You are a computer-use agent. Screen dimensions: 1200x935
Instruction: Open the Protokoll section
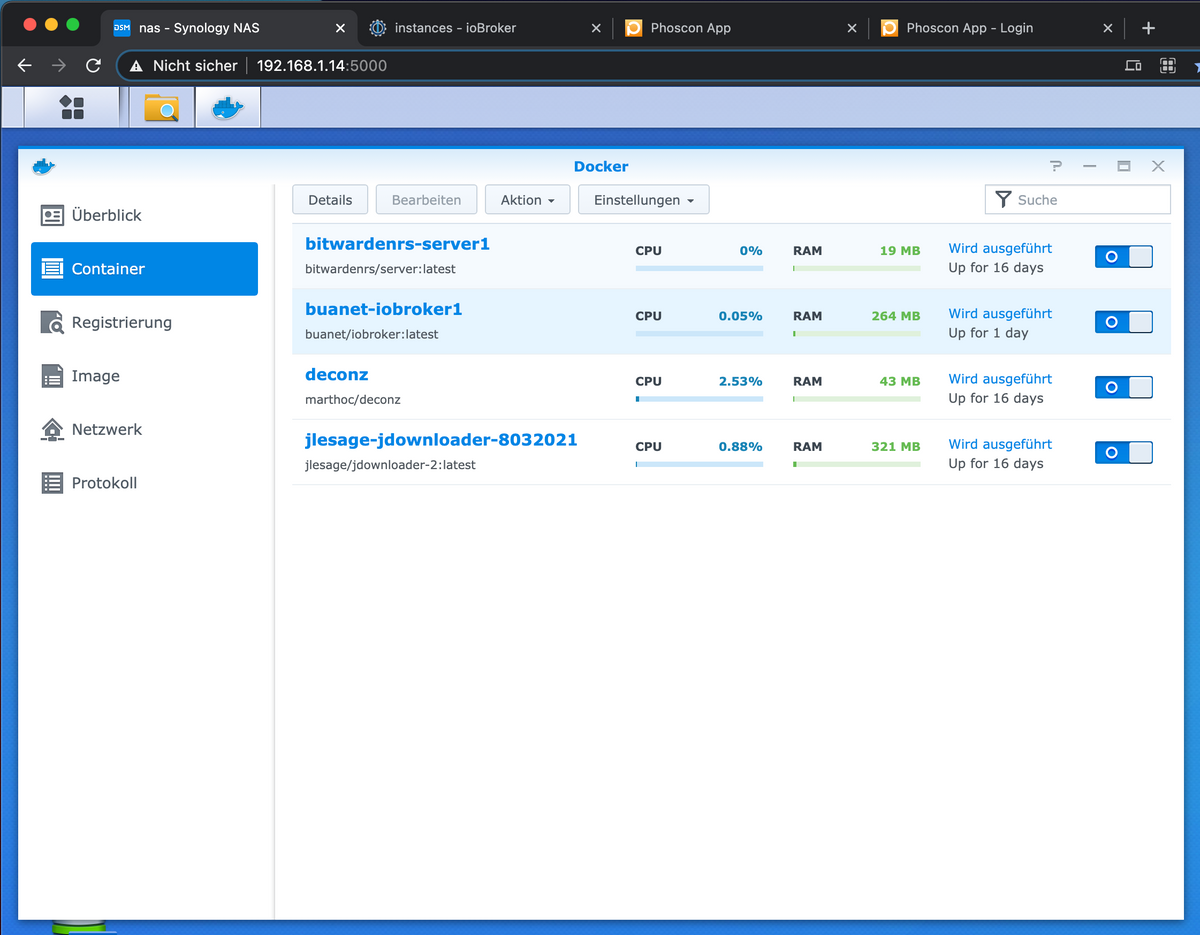(144, 483)
